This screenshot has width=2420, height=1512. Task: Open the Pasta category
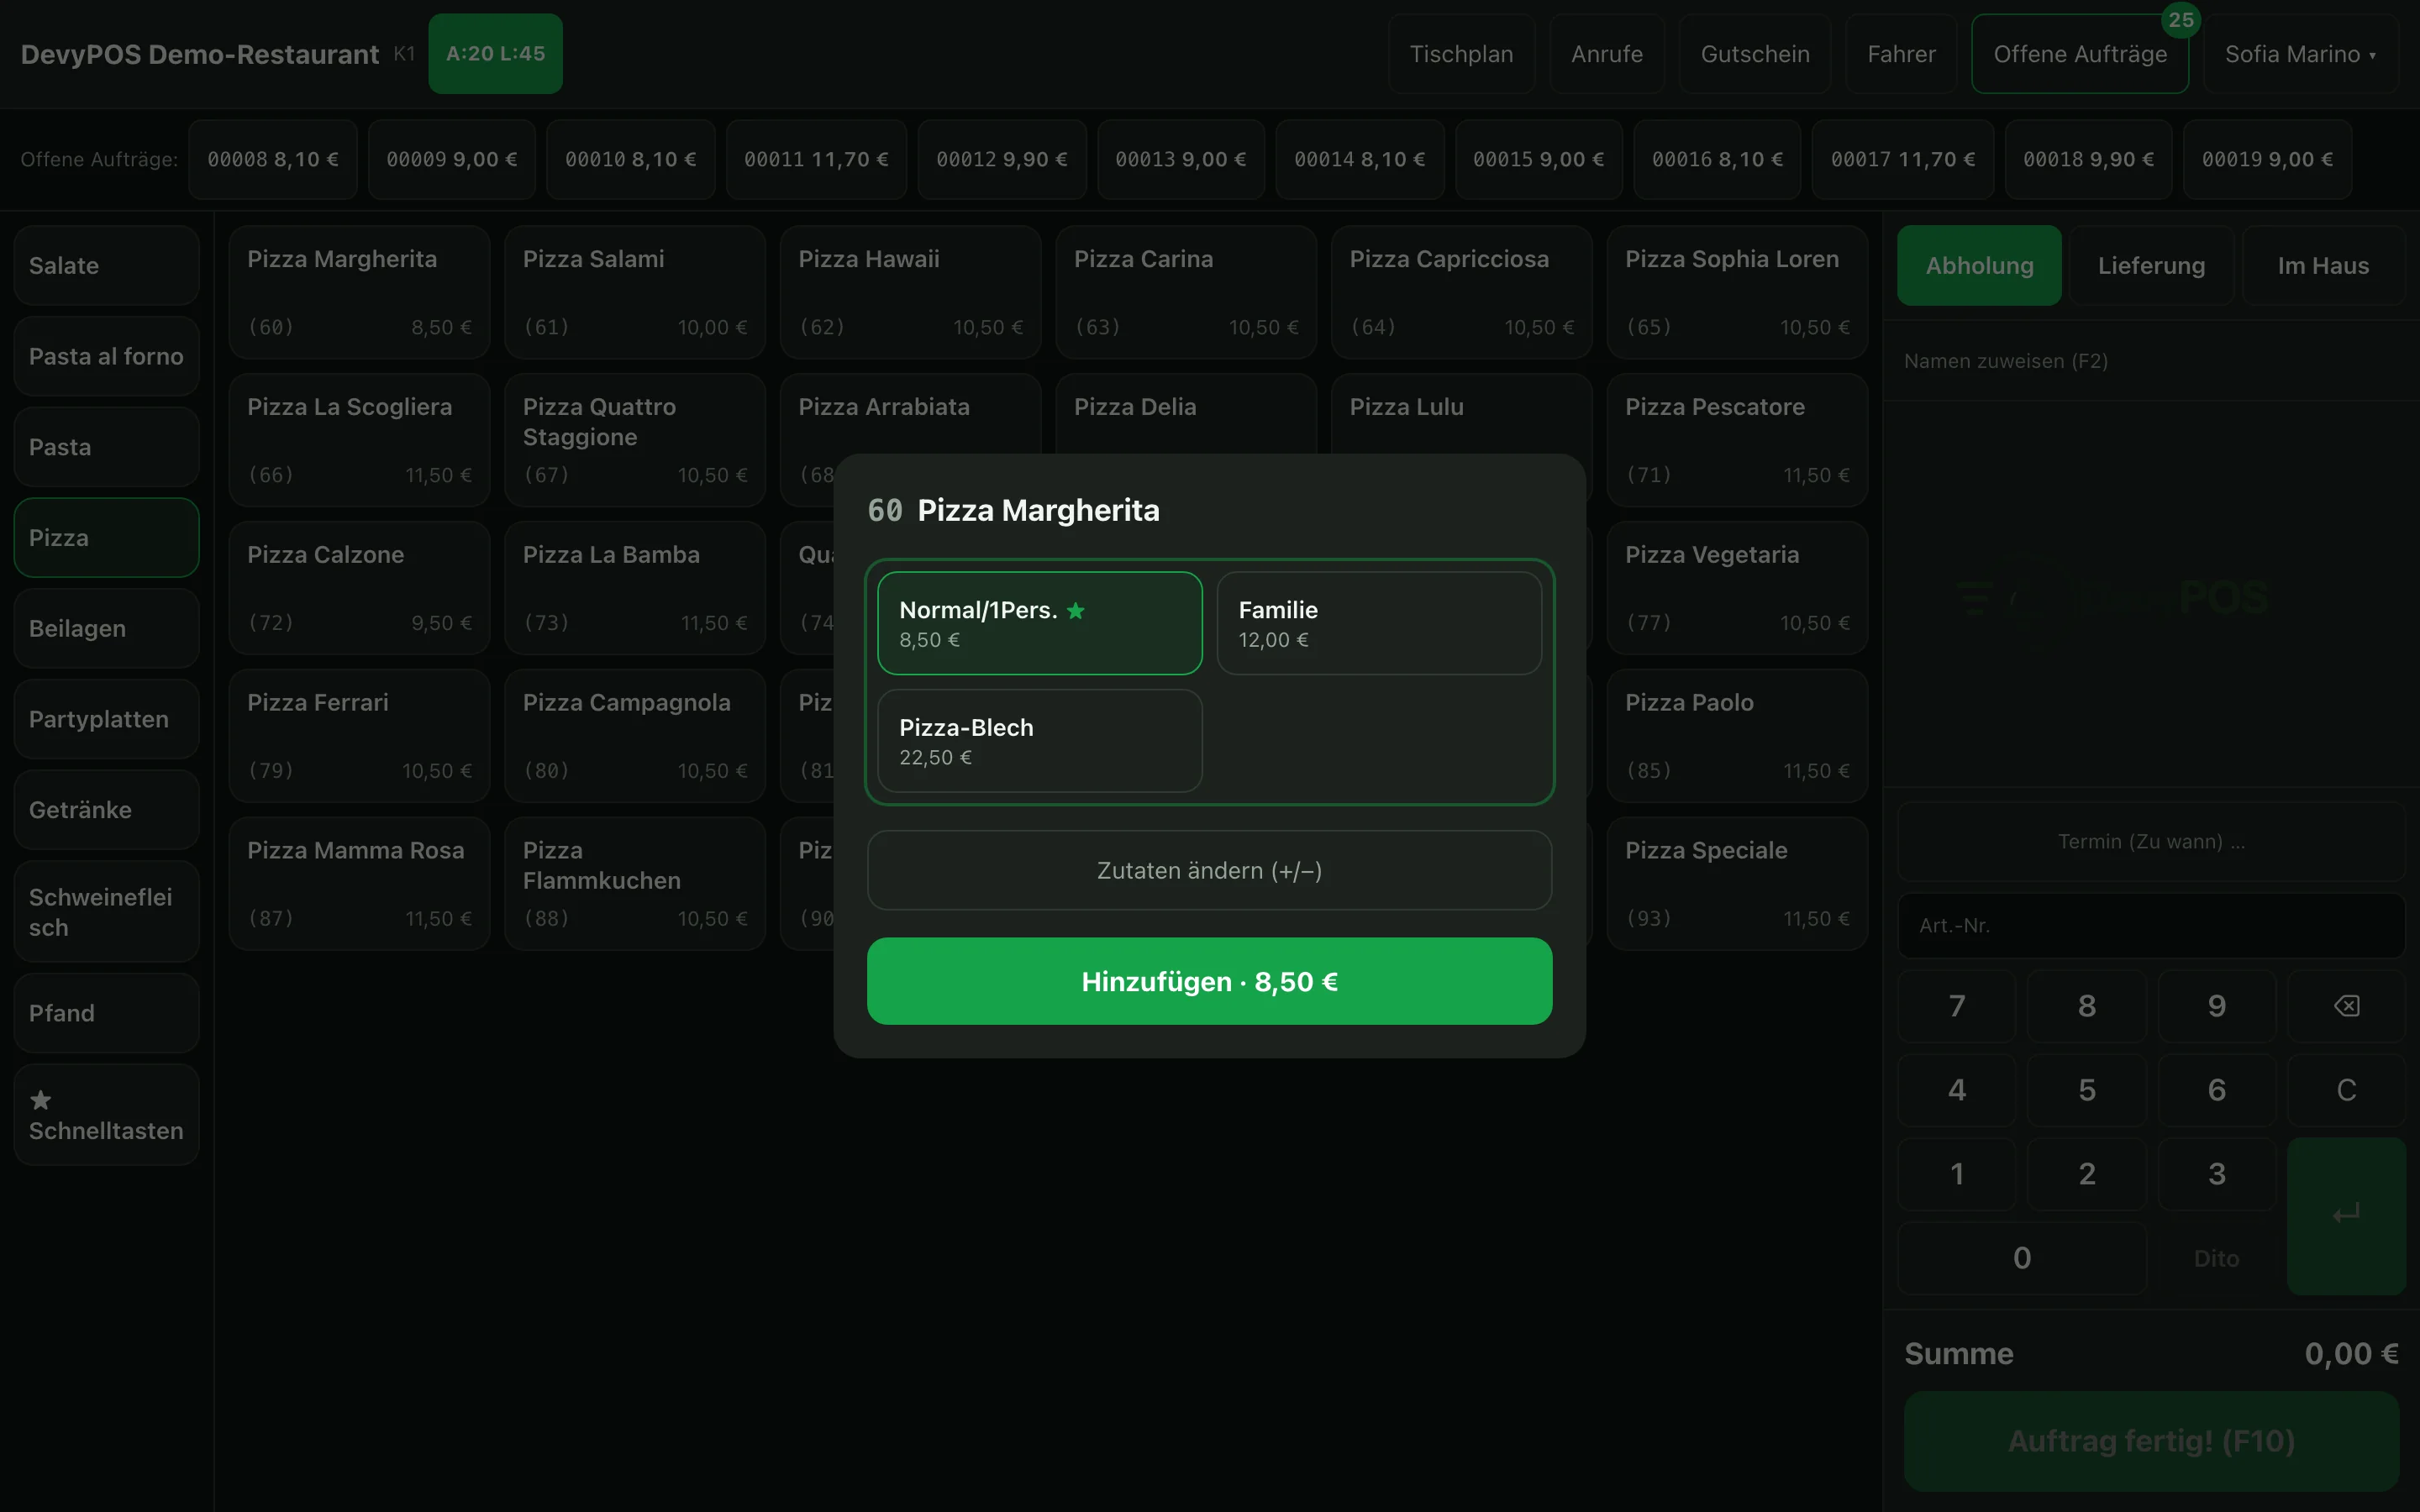[x=106, y=447]
